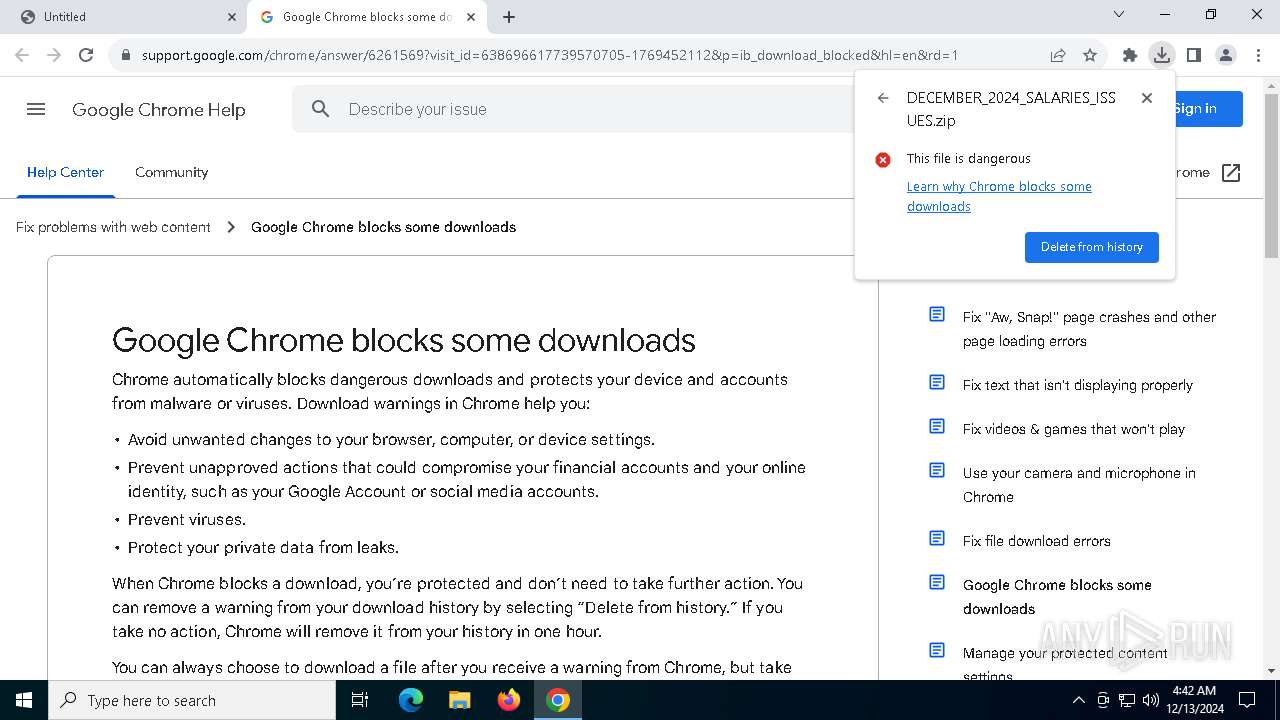Screen dimensions: 1280x720
Task: Bookmark this page with the star icon
Action: (x=1090, y=55)
